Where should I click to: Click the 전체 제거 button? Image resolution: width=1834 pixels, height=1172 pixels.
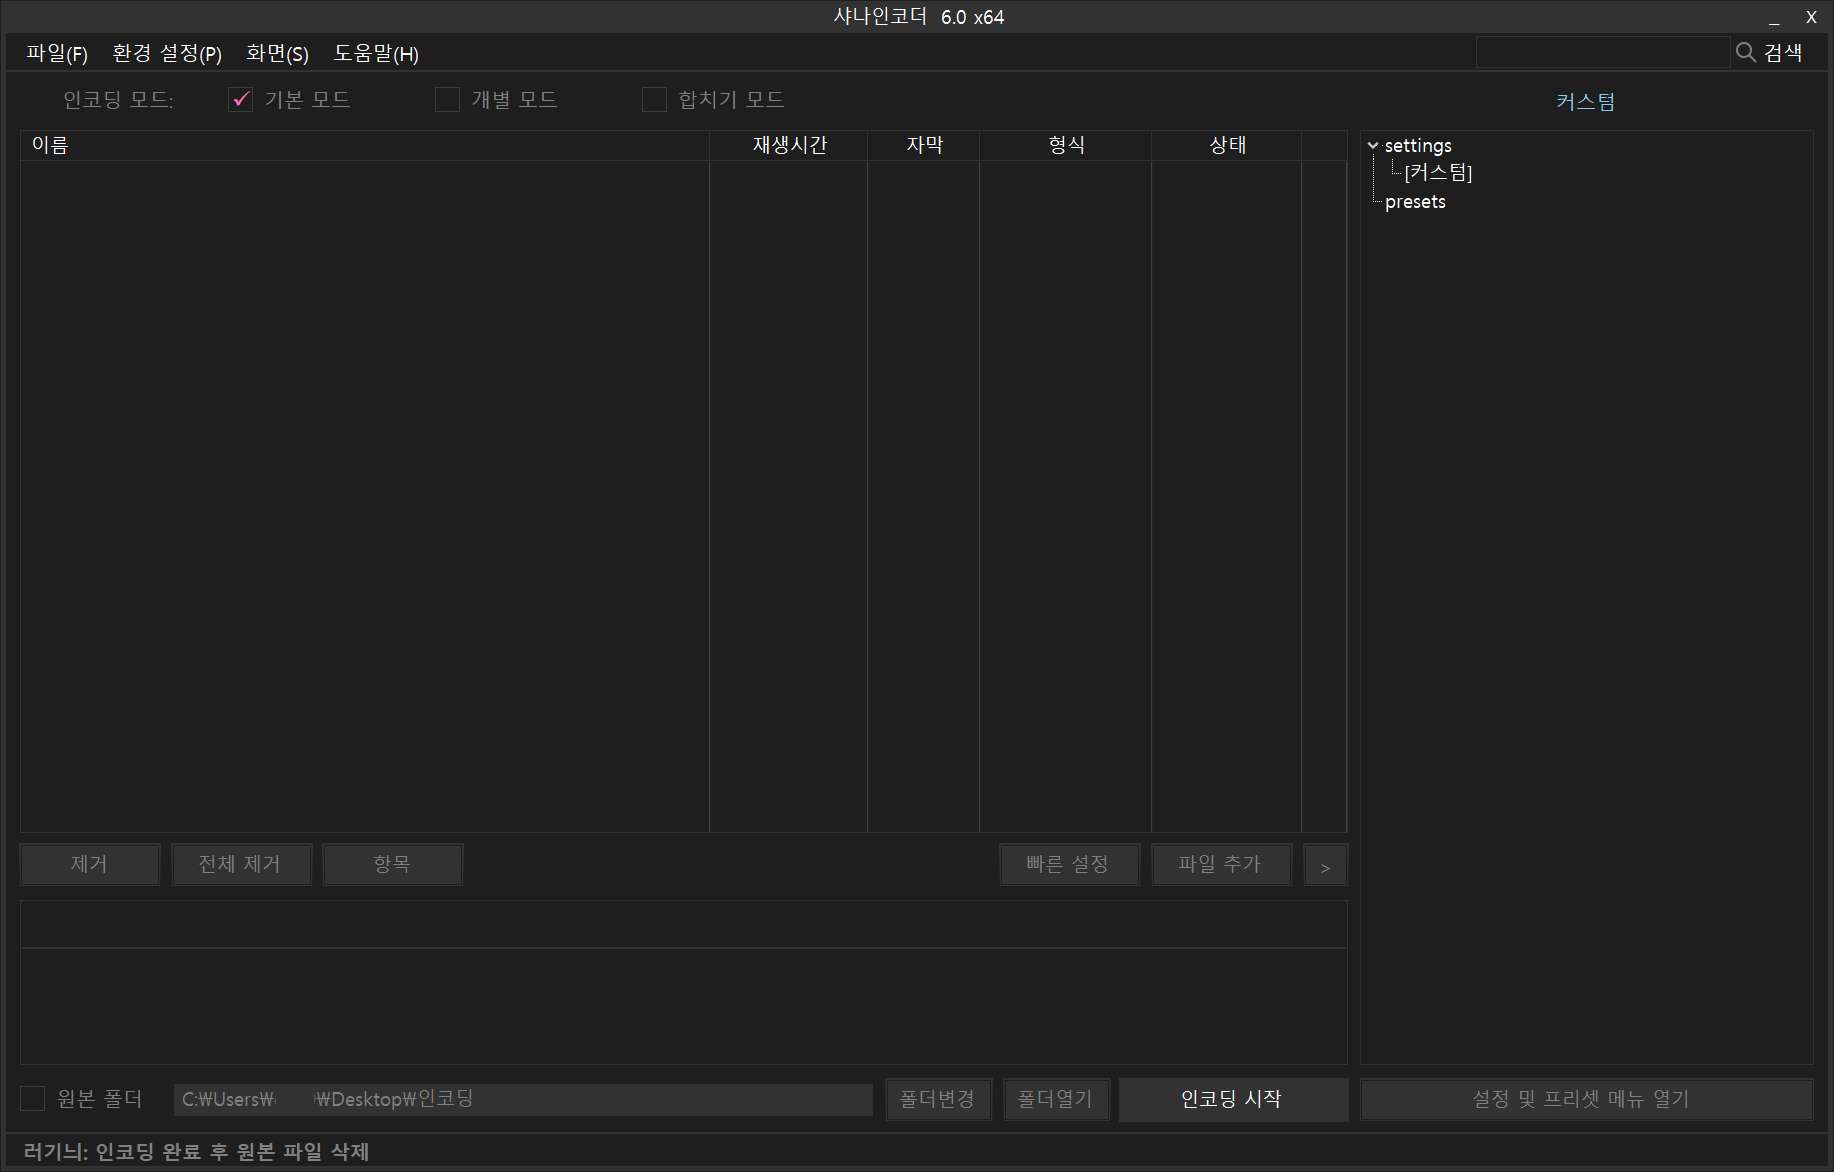(241, 864)
